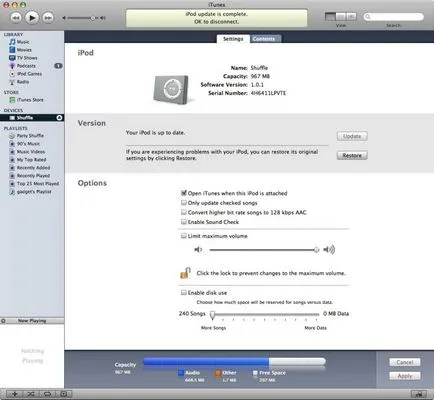The image size is (434, 400).
Task: Enable Sound Check checkbox
Action: 184,222
